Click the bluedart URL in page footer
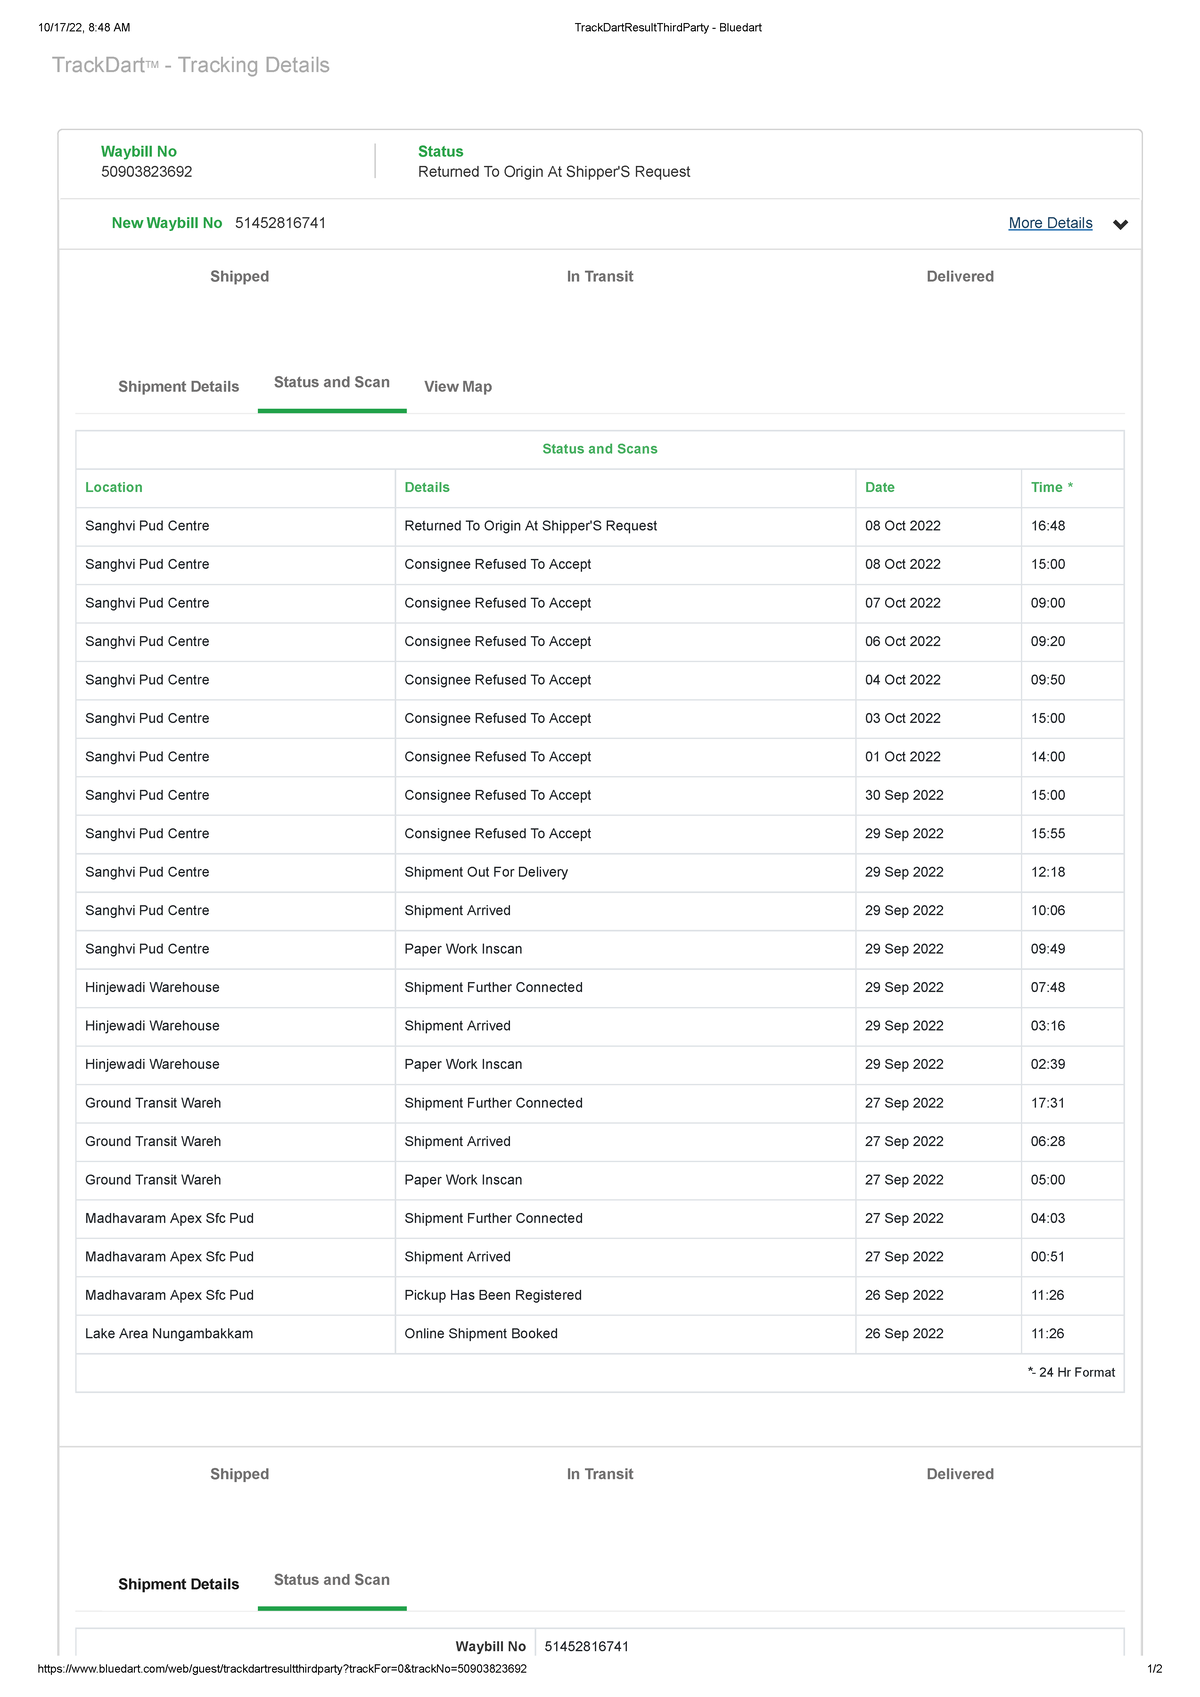The width and height of the screenshot is (1200, 1697). (x=282, y=1669)
